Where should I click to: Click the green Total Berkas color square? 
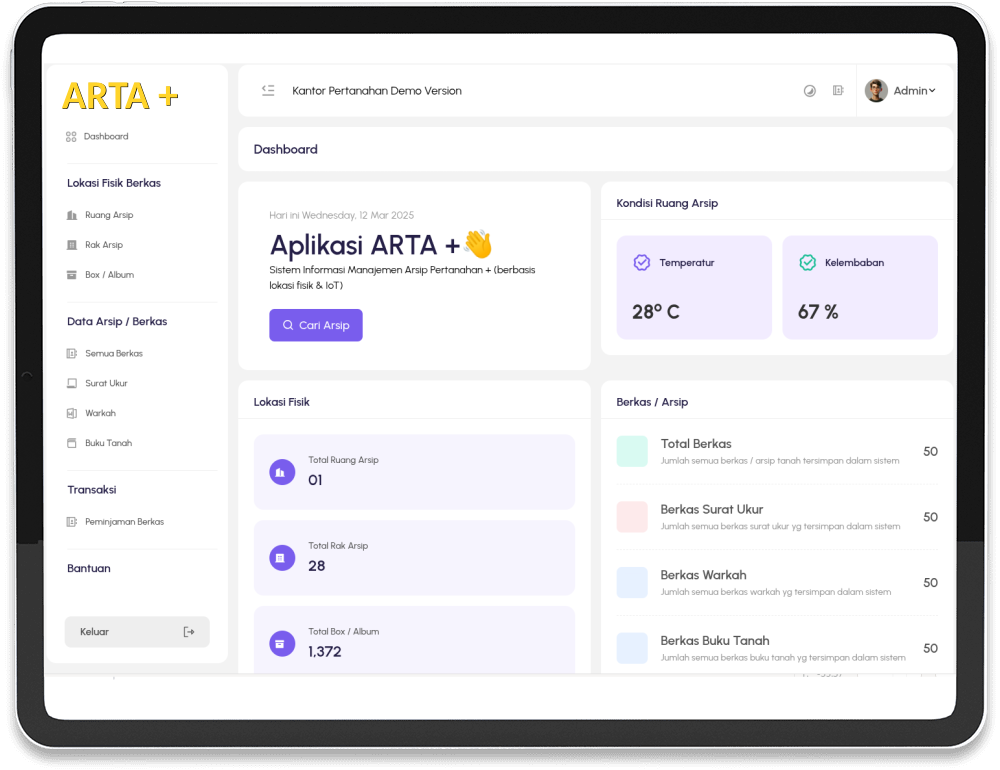632,451
